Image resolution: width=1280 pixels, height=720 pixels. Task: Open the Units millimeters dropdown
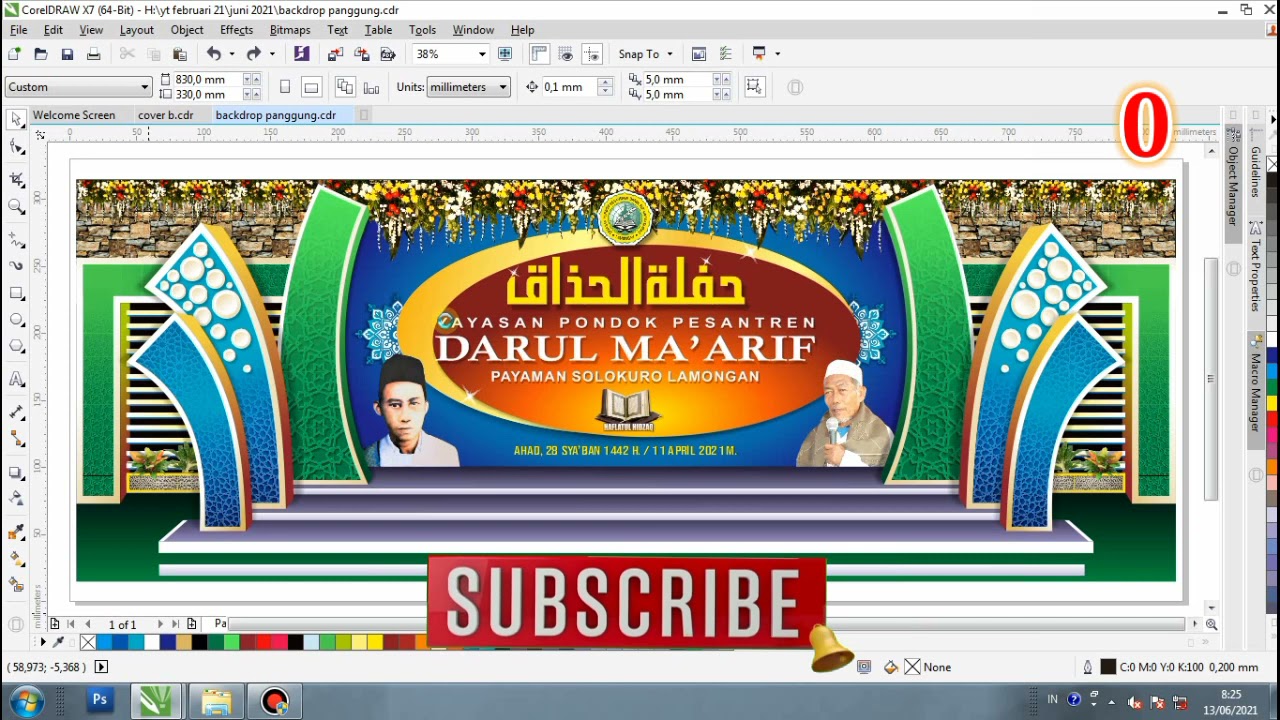point(503,87)
